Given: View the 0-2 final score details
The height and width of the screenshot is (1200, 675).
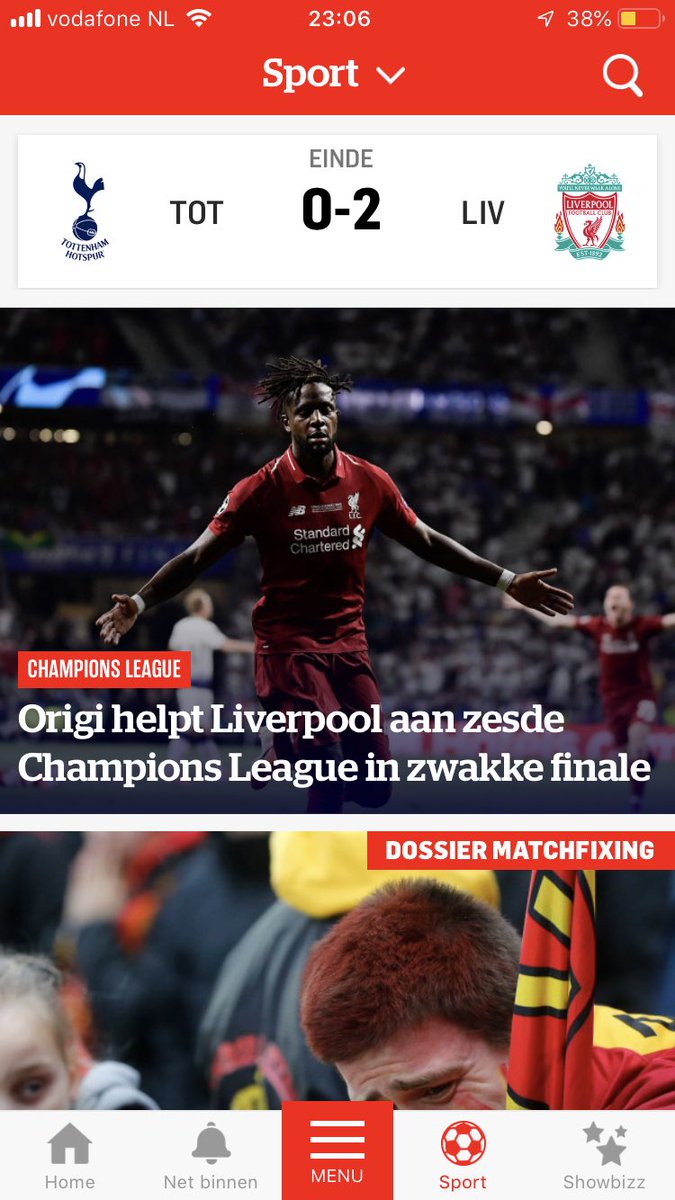Looking at the screenshot, I should pos(341,211).
